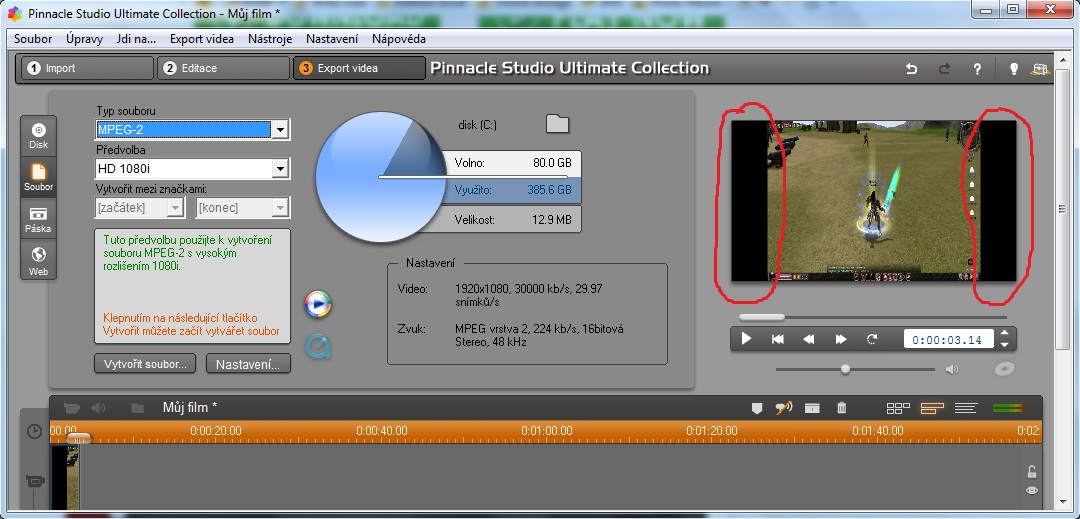Viewport: 1080px width, 519px height.
Task: Switch to the Páska output tab
Action: pyautogui.click(x=39, y=220)
